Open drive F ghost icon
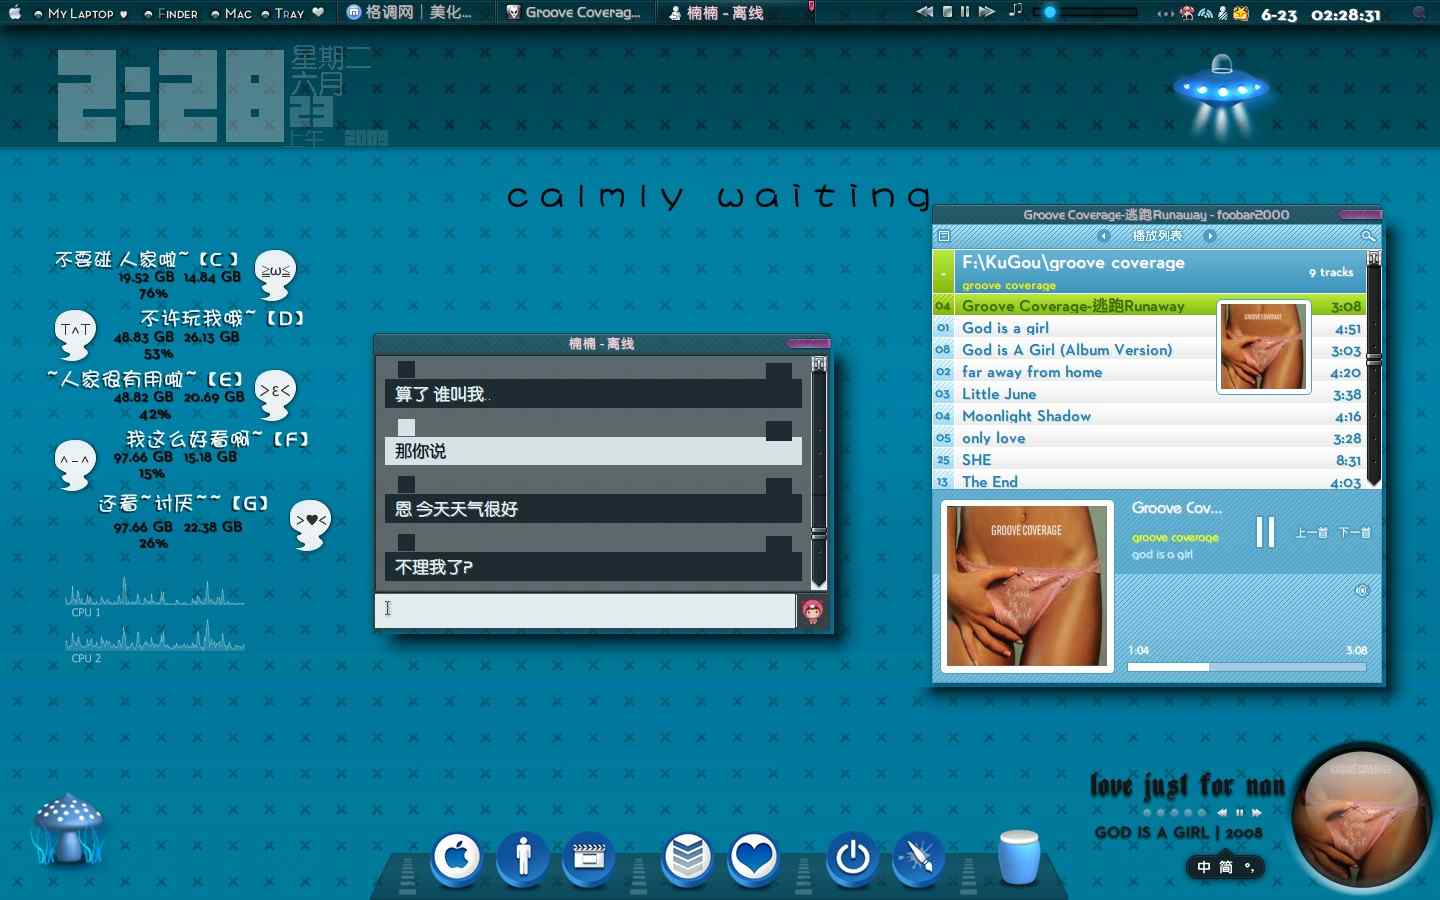1440x900 pixels. click(76, 465)
